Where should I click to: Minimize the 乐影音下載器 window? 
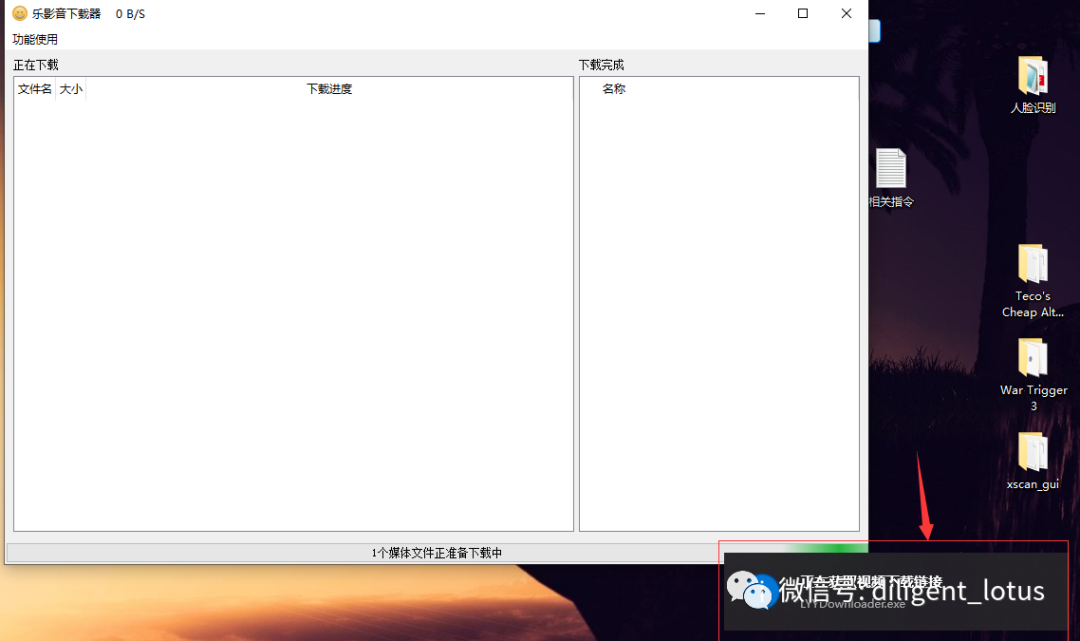[x=760, y=13]
